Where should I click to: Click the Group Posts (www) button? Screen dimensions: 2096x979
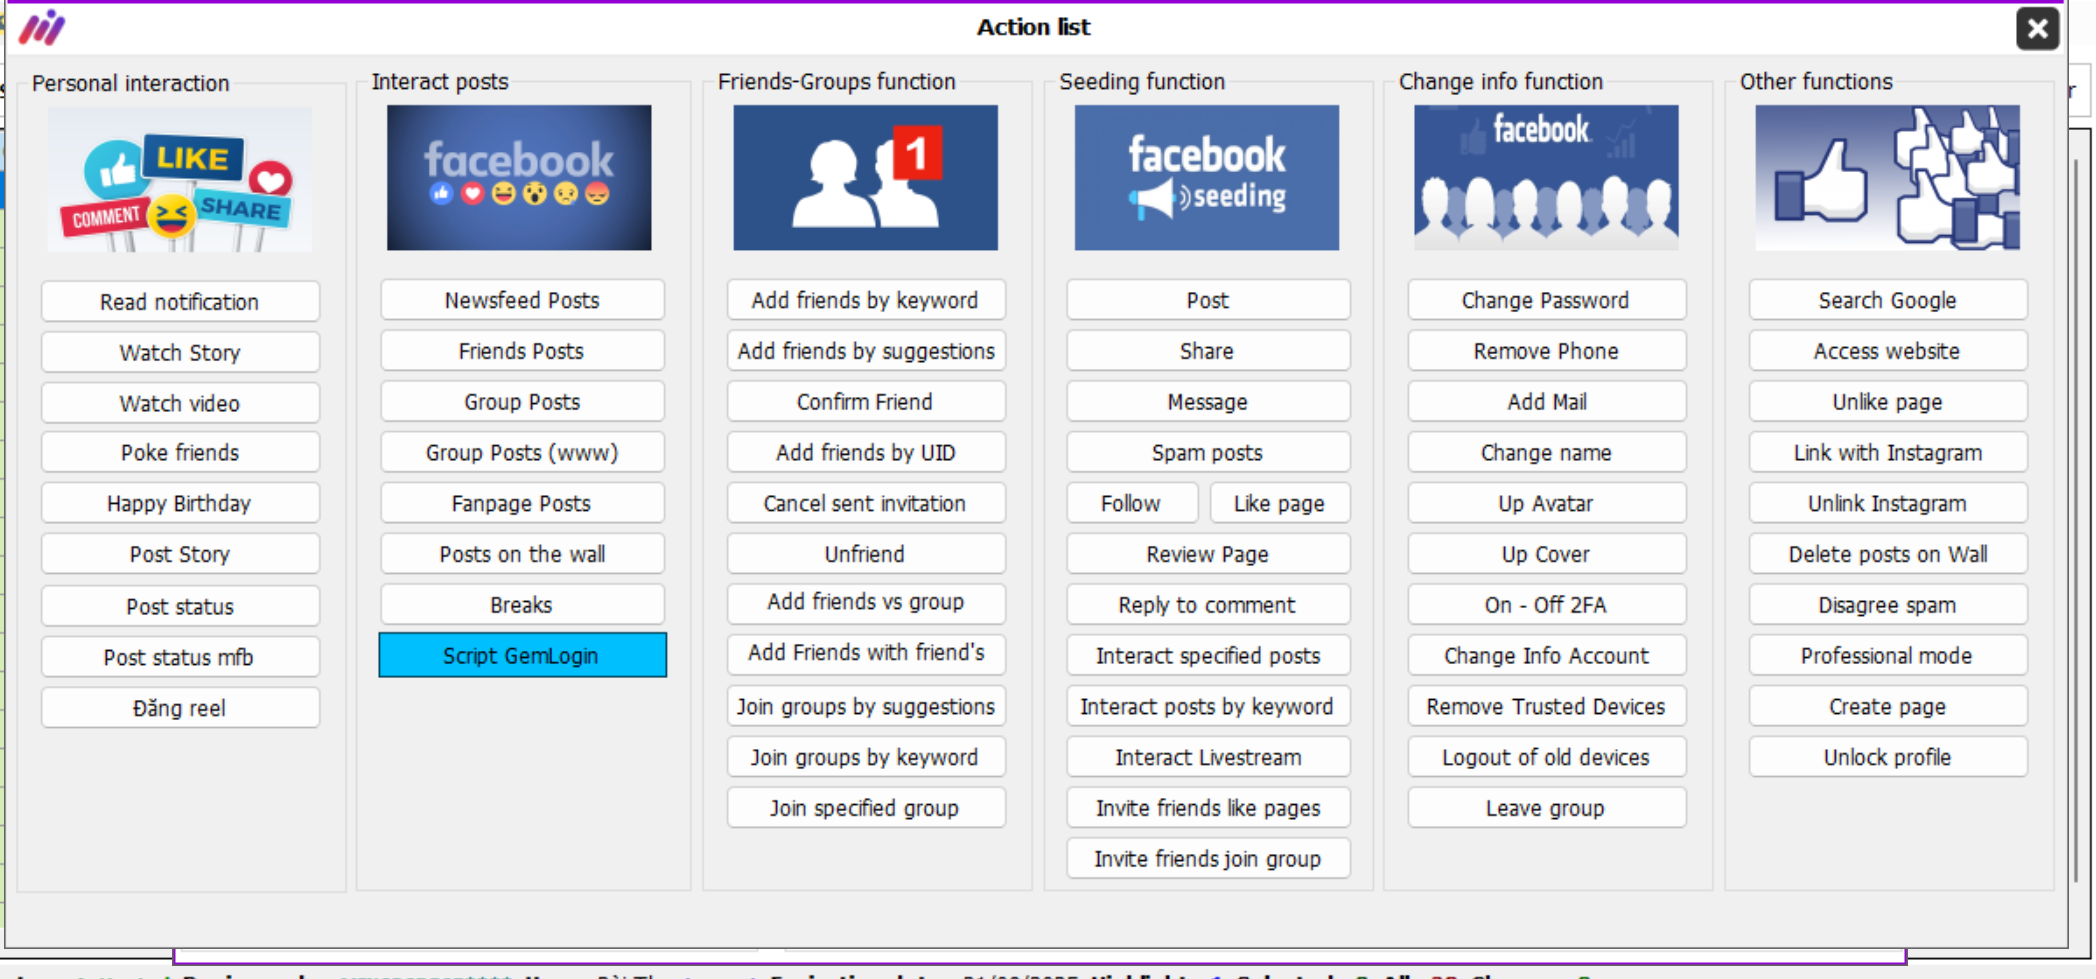pos(522,453)
